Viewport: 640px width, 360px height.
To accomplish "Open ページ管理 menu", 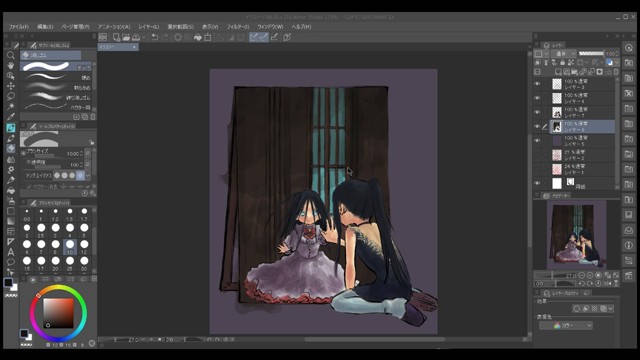I will click(x=75, y=27).
